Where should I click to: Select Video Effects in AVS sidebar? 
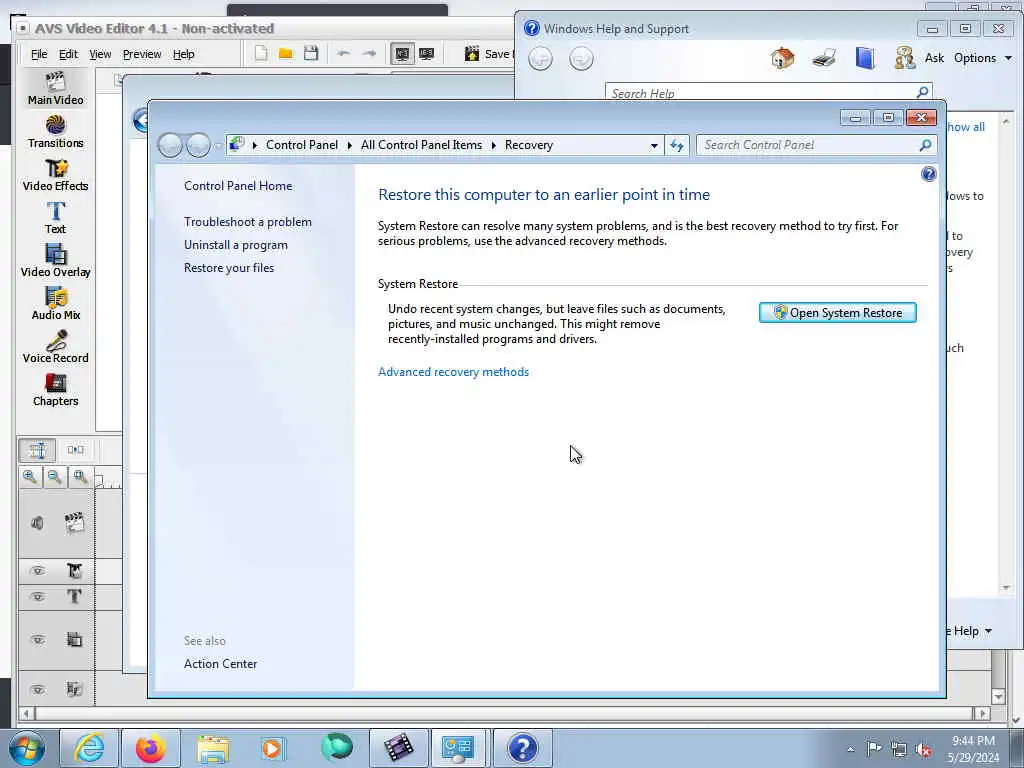click(x=56, y=175)
